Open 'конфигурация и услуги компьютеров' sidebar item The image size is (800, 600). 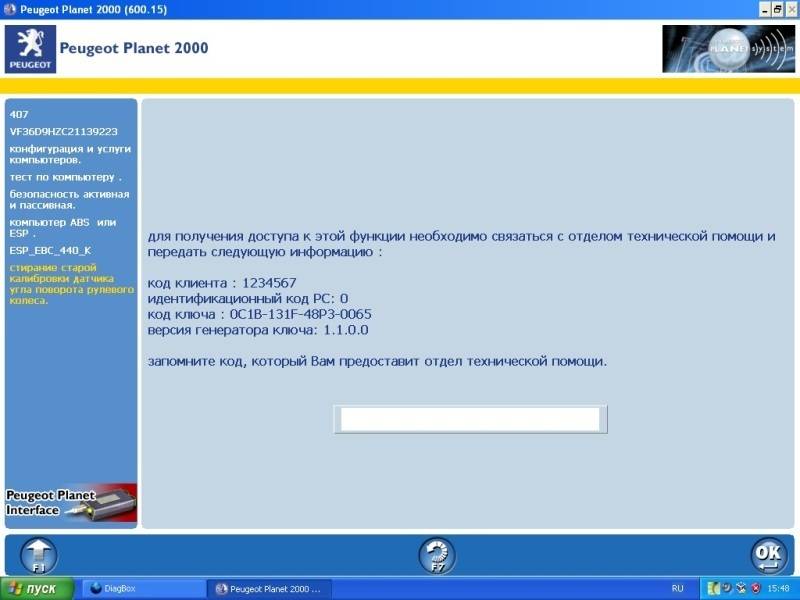tap(69, 154)
